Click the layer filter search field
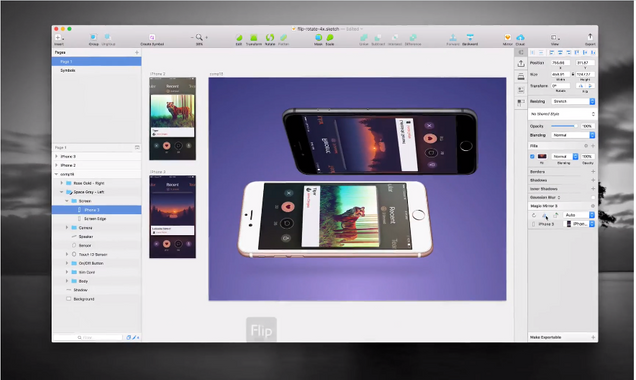 click(x=88, y=337)
